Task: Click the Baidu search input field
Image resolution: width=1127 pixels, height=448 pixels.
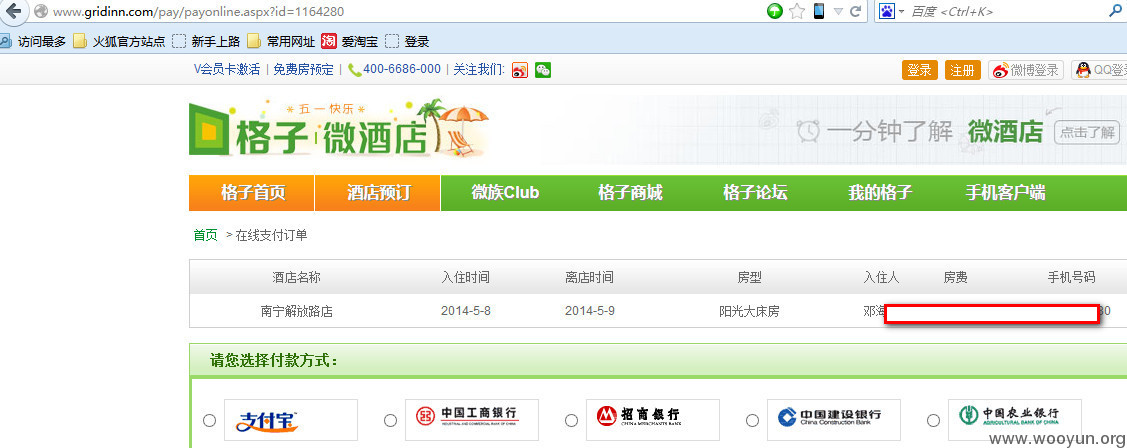Action: click(1006, 11)
